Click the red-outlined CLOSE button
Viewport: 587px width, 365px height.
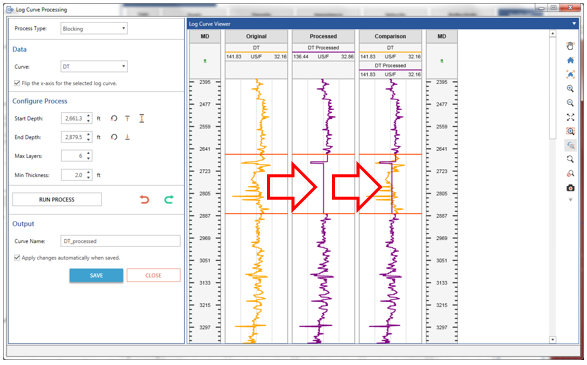click(x=153, y=275)
